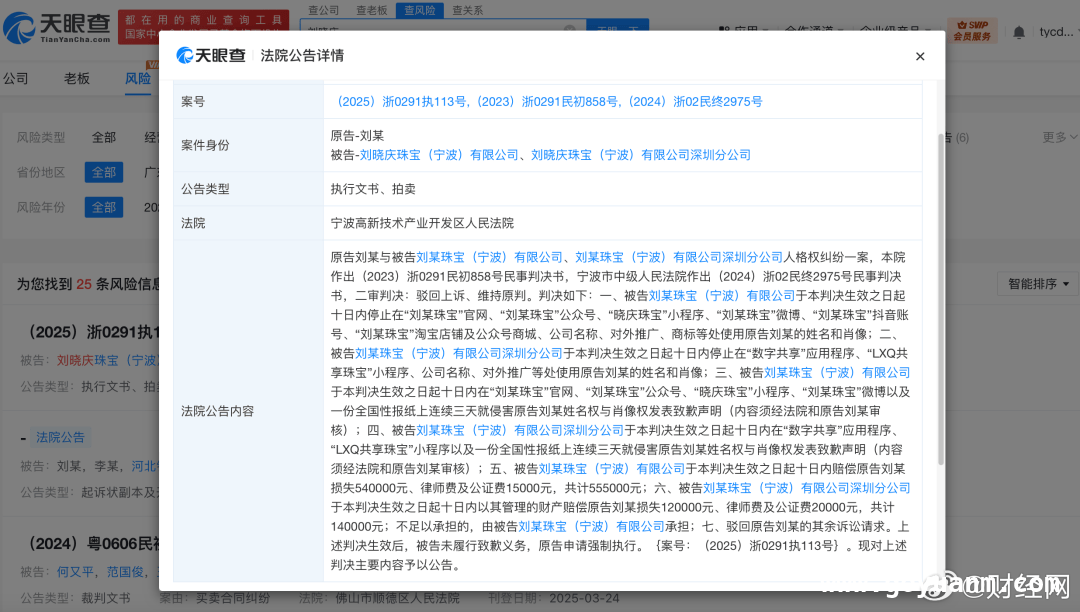The height and width of the screenshot is (612, 1080).
Task: Click the dialog's vertical scrollbar
Action: pos(940,299)
